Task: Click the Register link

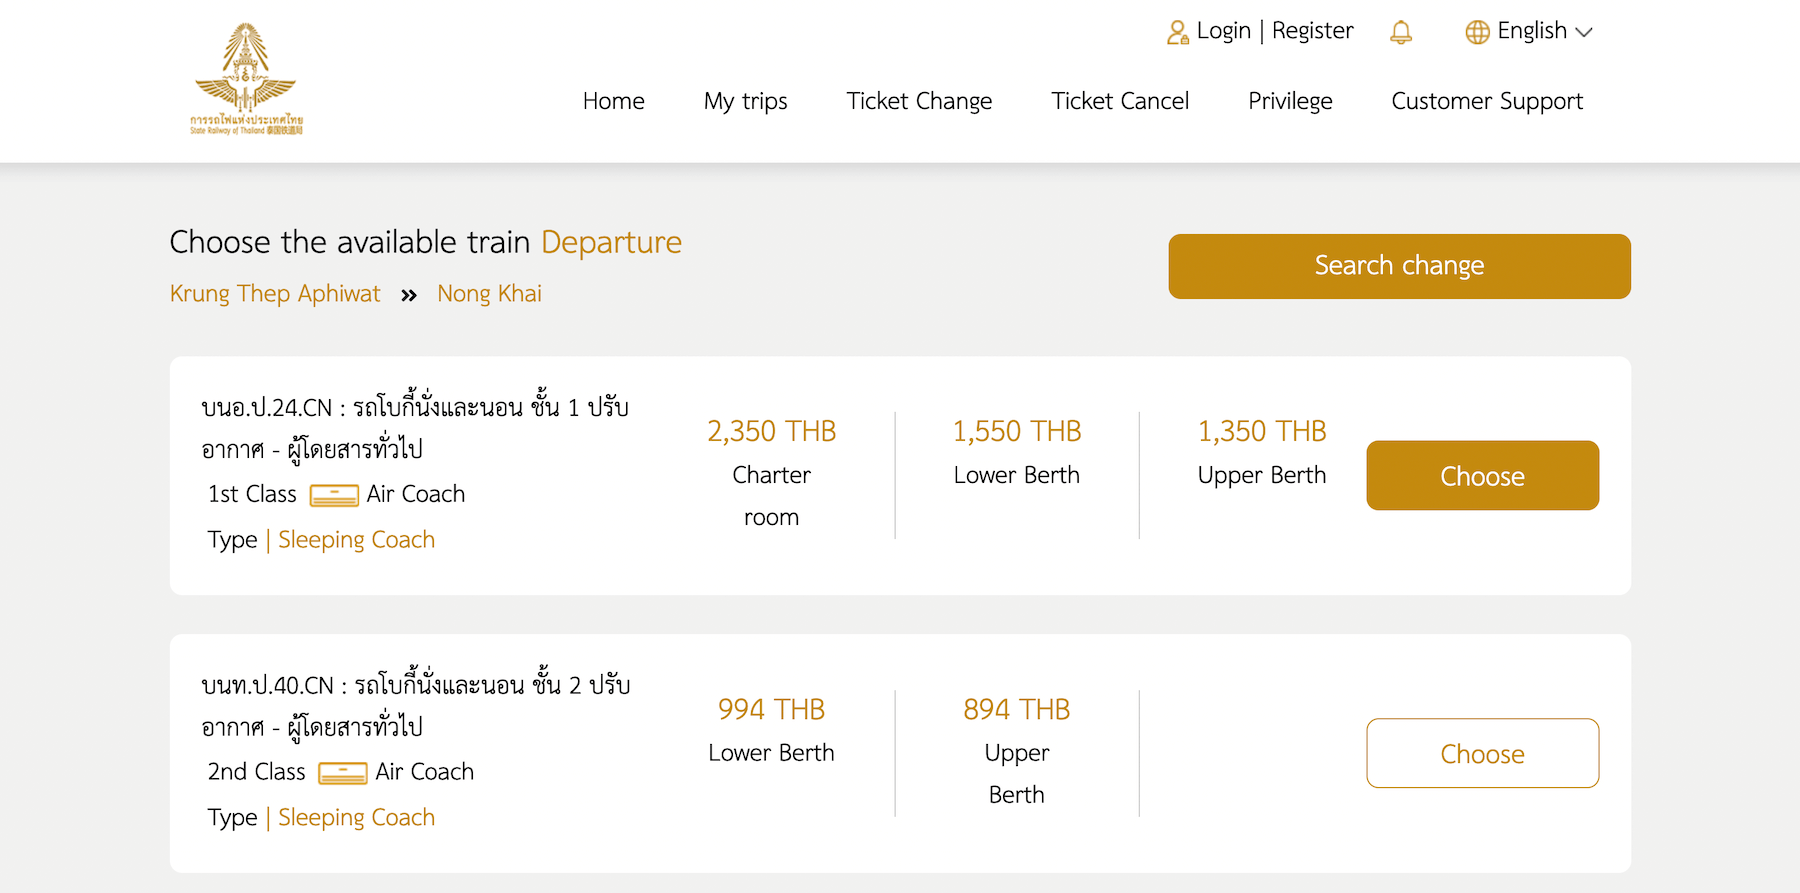Action: 1313,31
